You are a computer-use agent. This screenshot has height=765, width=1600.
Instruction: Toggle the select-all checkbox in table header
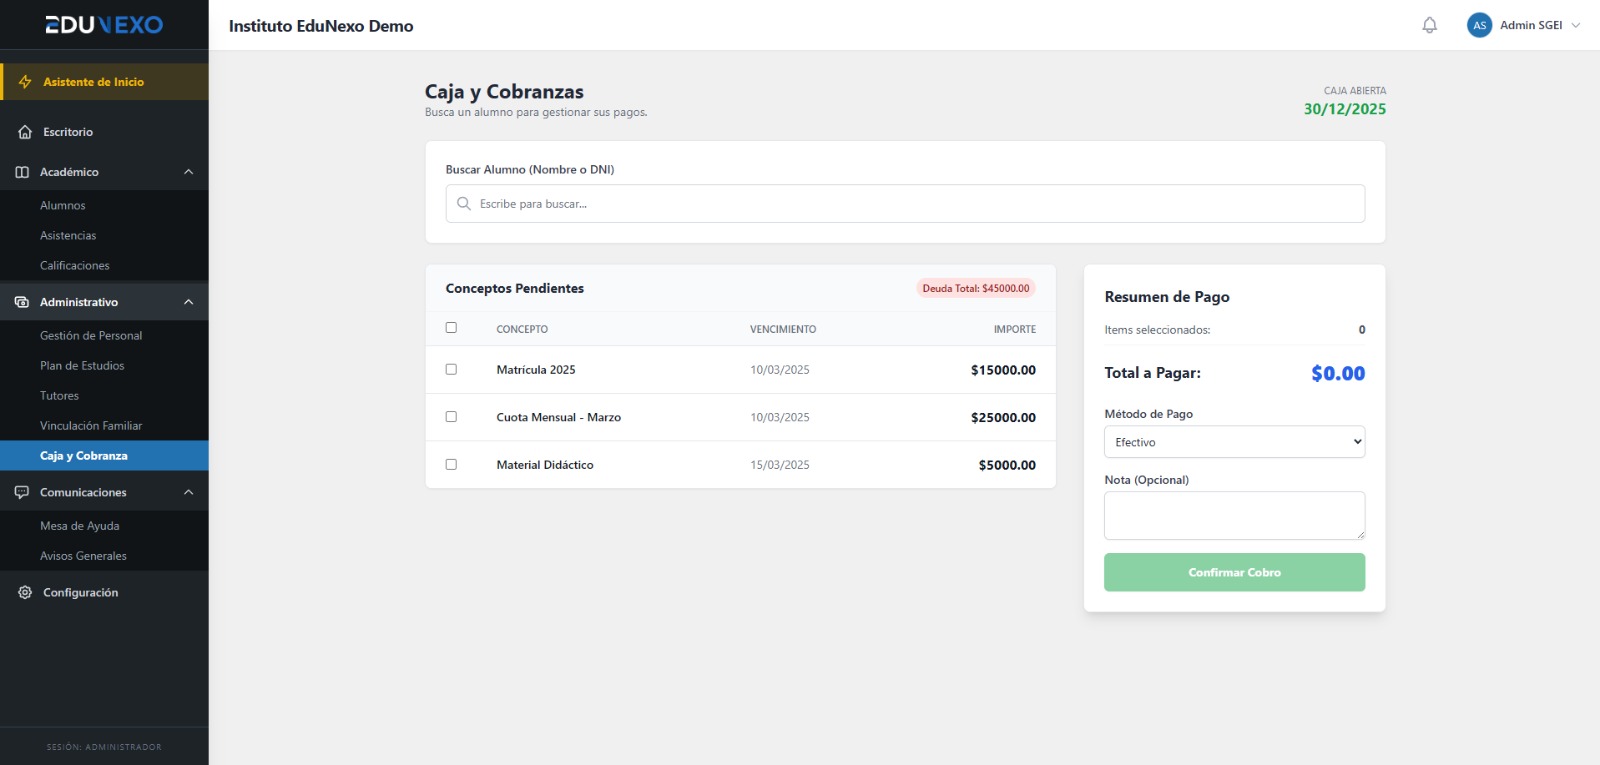[451, 328]
